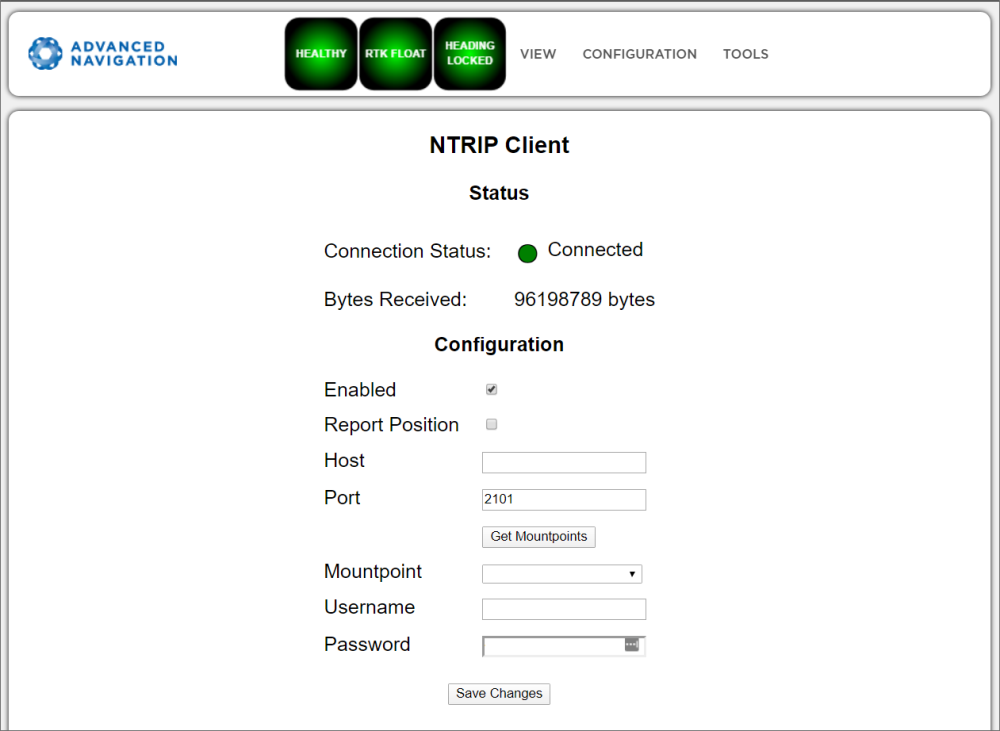Click the password manager icon in Password field
Viewport: 1000px width, 731px height.
631,645
